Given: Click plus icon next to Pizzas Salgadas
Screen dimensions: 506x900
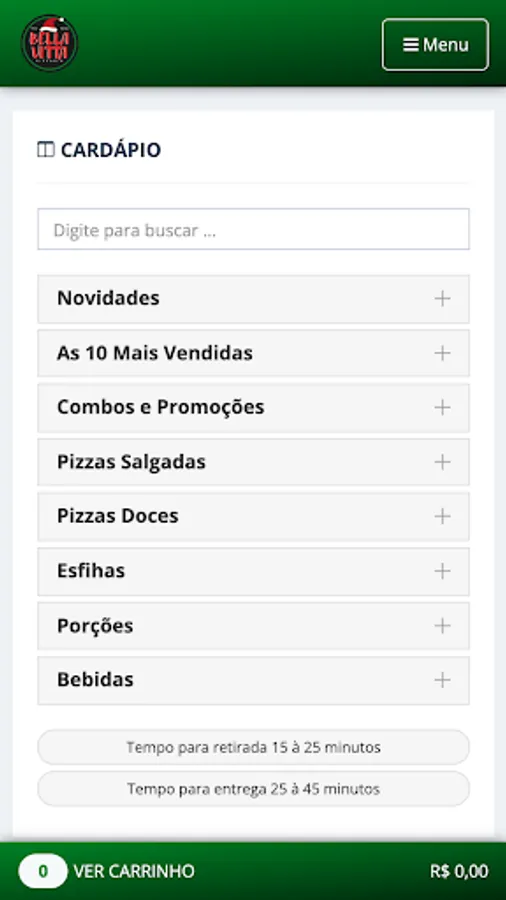Looking at the screenshot, I should tap(442, 462).
